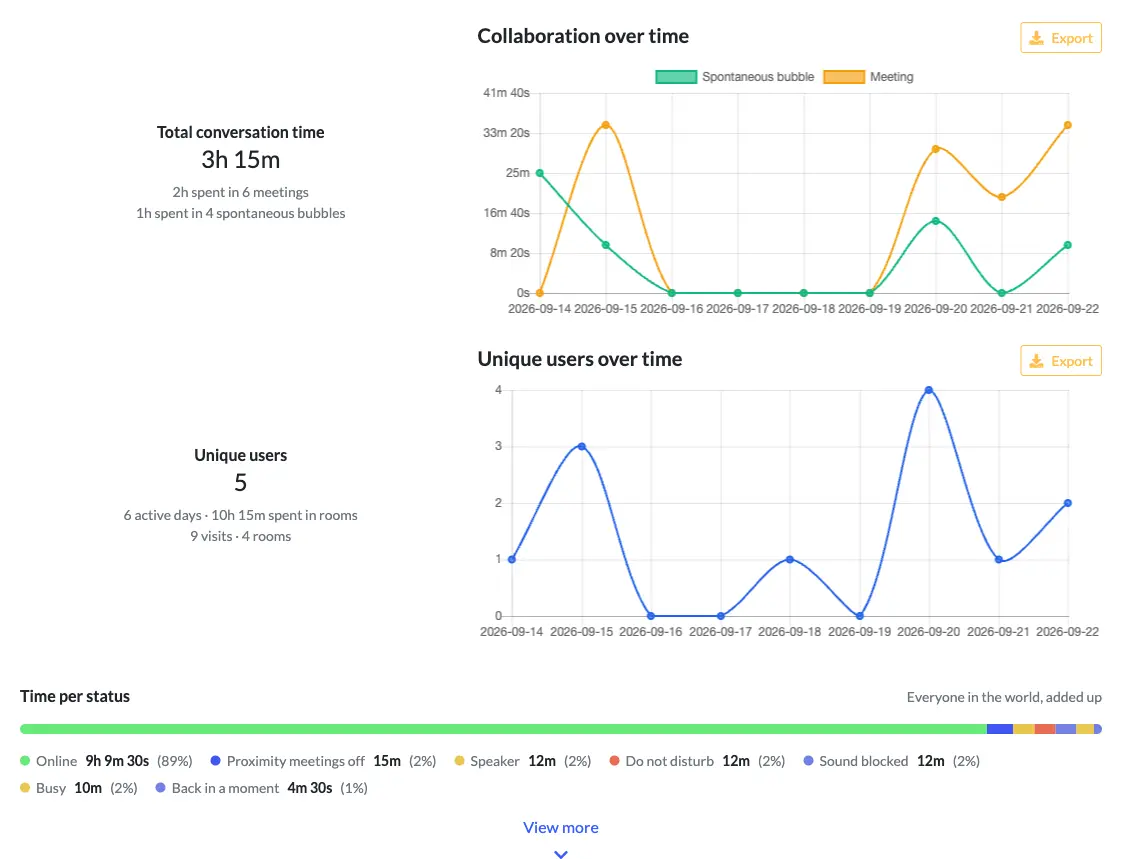
Task: Click the Busy yellow status dot
Action: pyautogui.click(x=25, y=787)
